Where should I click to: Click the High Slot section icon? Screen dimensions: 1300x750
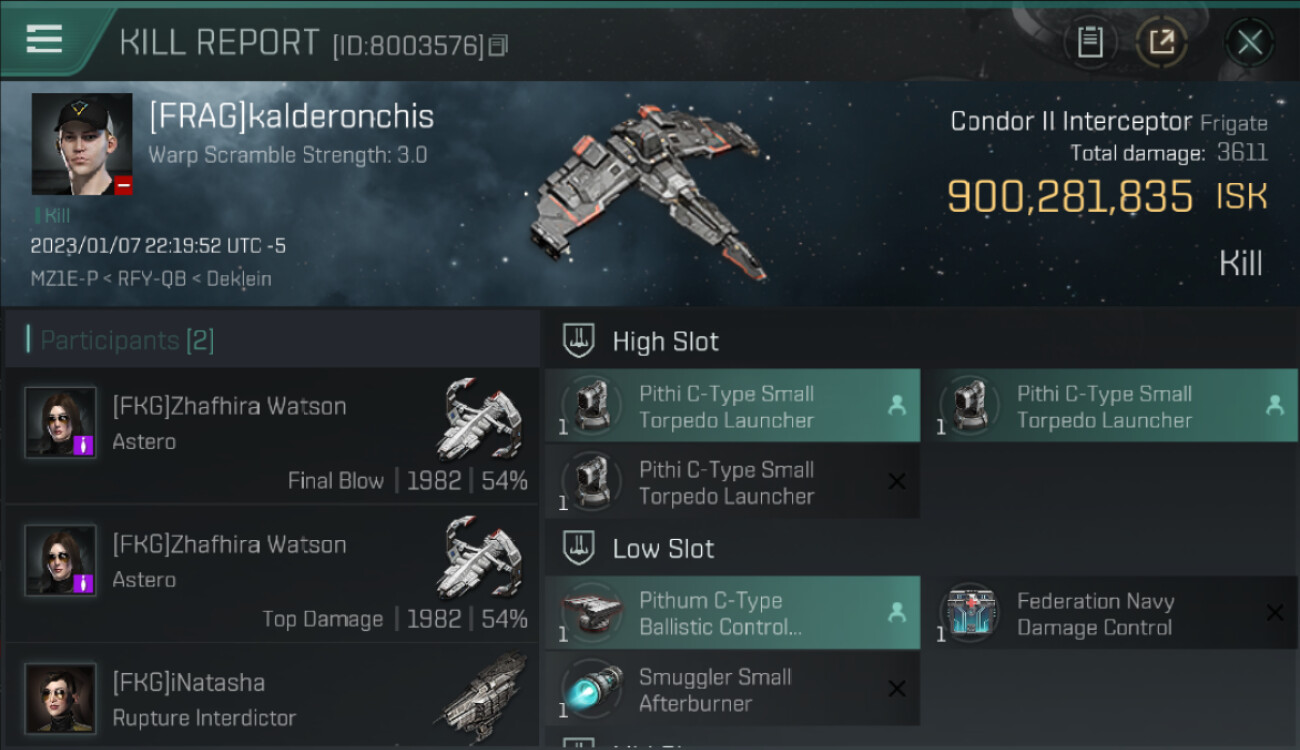coord(579,341)
